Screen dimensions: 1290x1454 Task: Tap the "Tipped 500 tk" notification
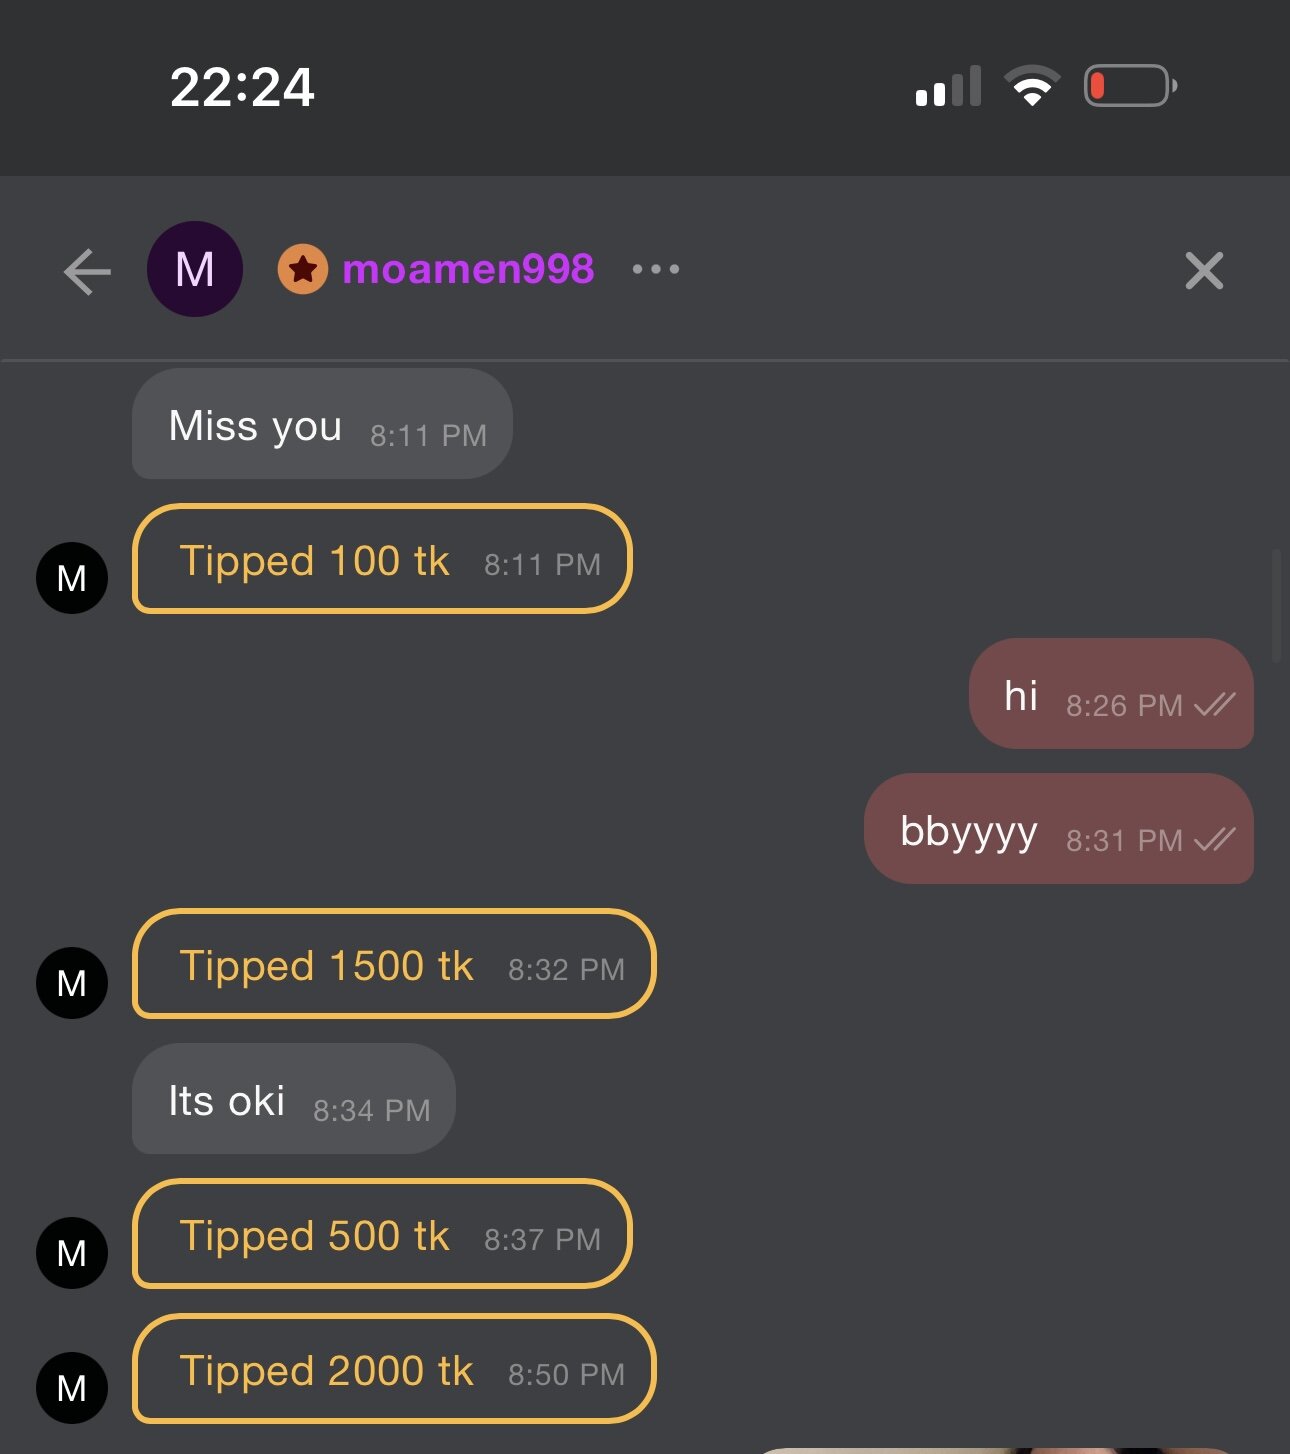click(x=382, y=1234)
